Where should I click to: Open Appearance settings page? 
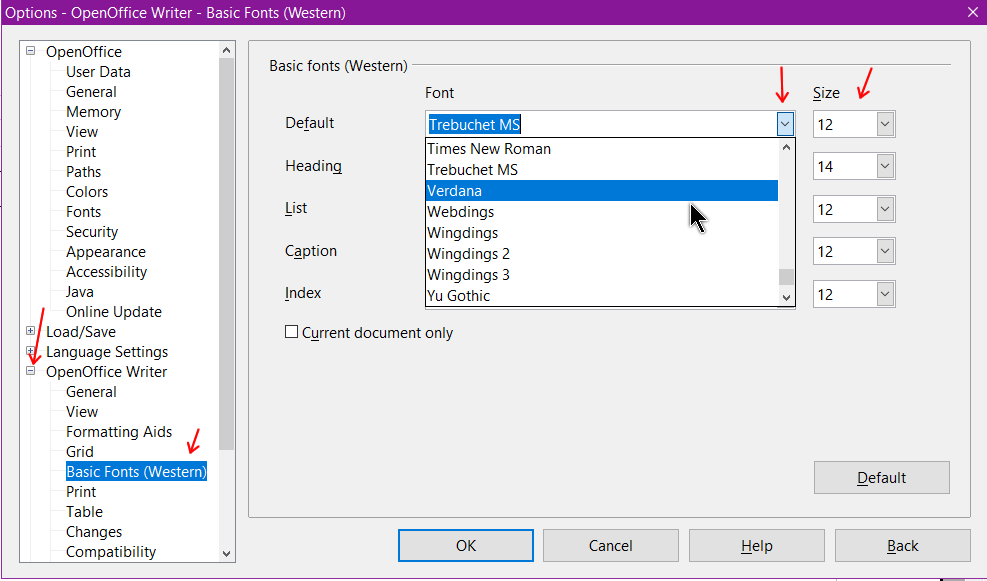pos(106,252)
